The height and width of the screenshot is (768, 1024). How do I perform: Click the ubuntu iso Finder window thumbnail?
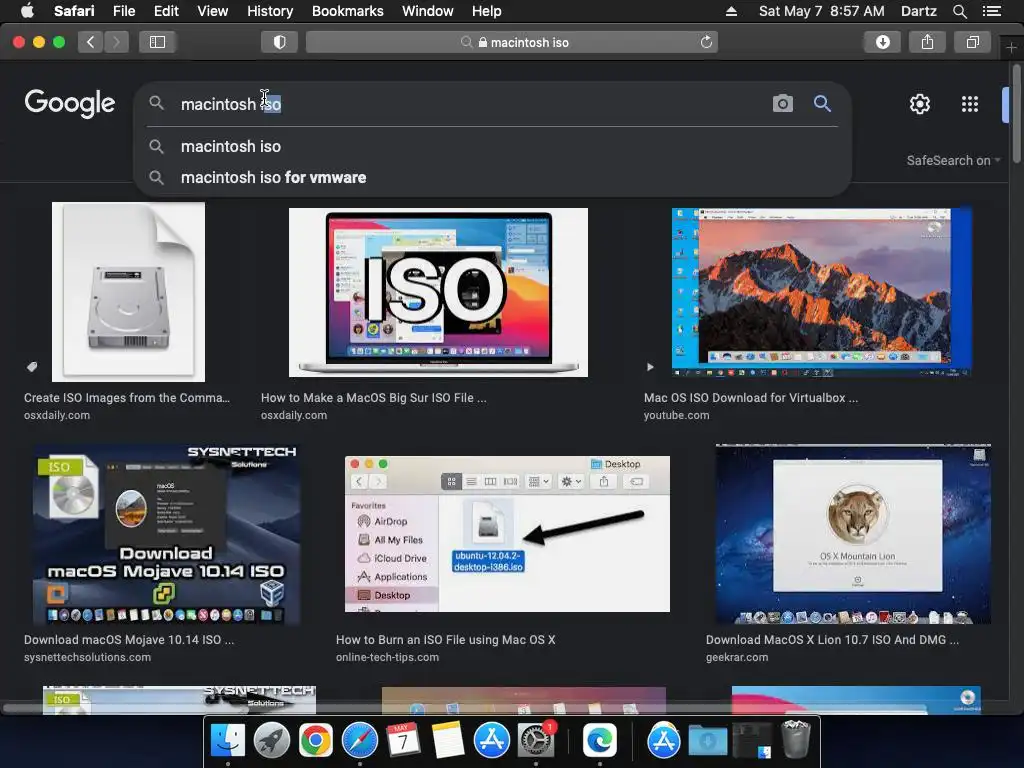(x=507, y=534)
